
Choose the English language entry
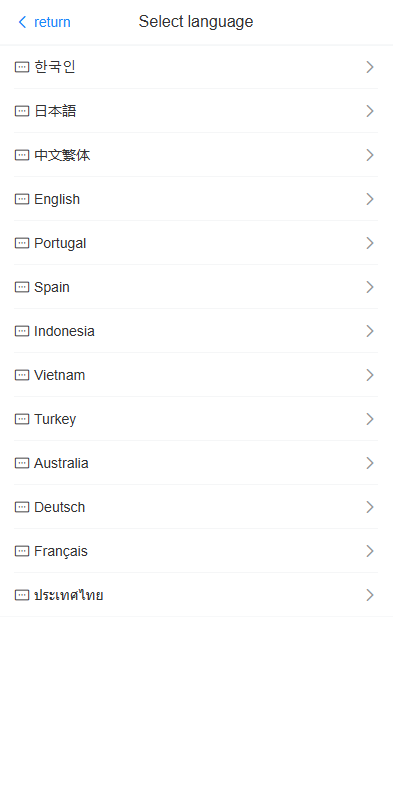196,199
